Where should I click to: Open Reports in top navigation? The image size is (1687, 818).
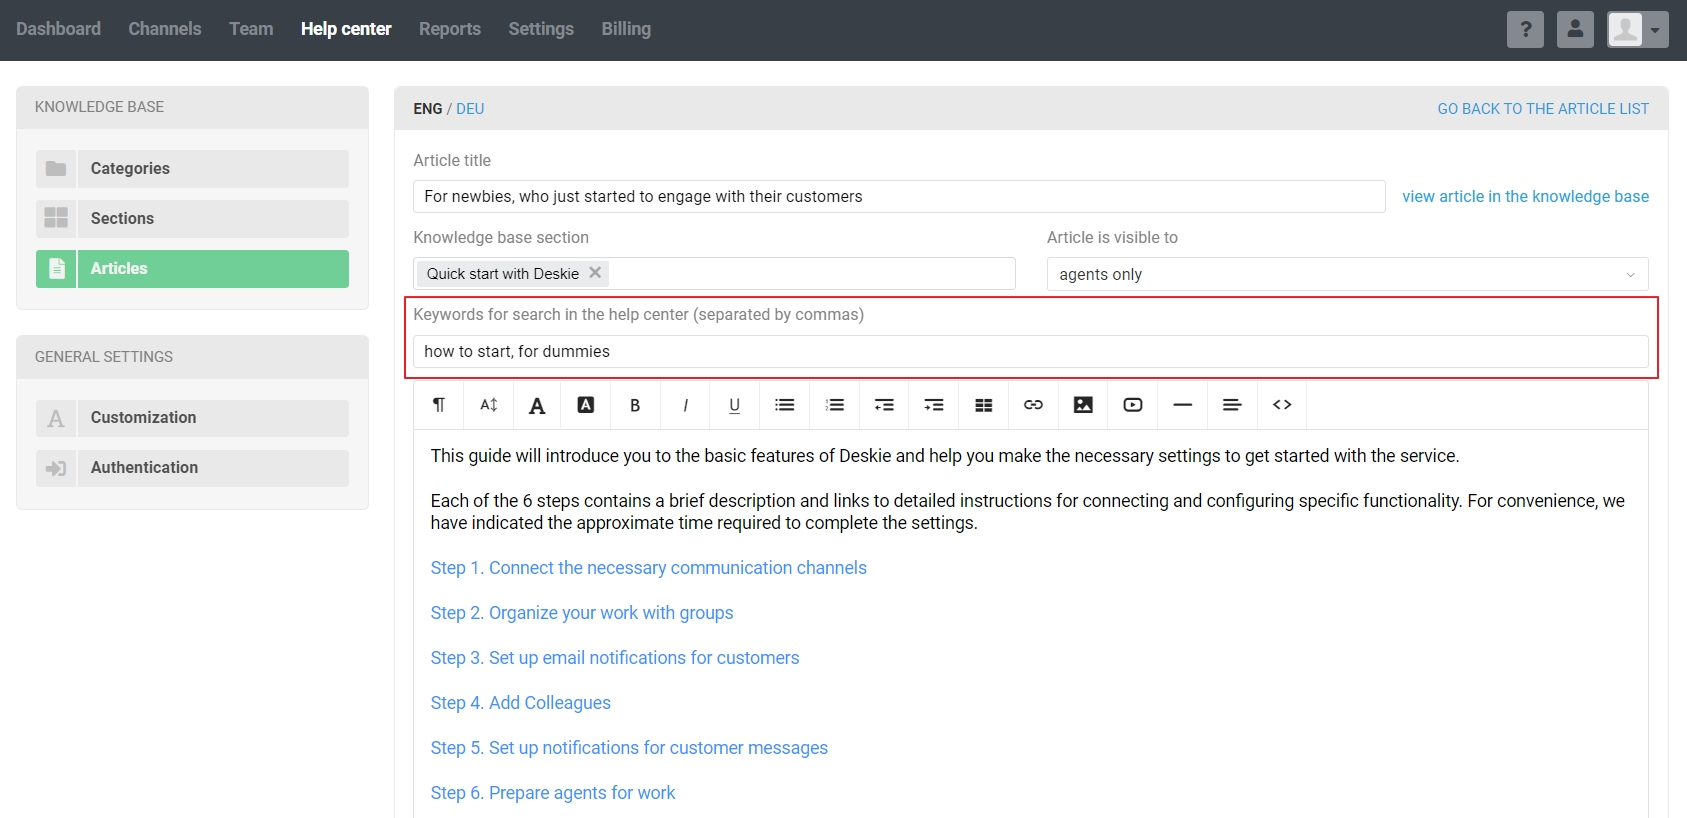click(x=450, y=29)
